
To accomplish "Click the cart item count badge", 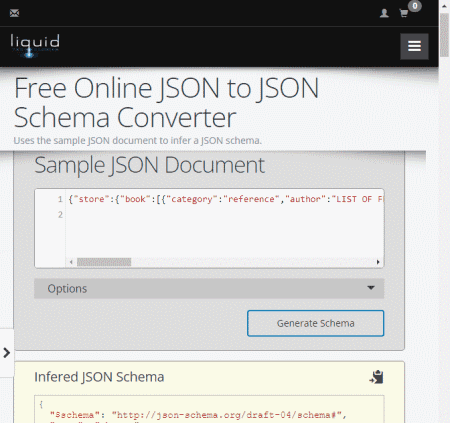I will pos(415,6).
